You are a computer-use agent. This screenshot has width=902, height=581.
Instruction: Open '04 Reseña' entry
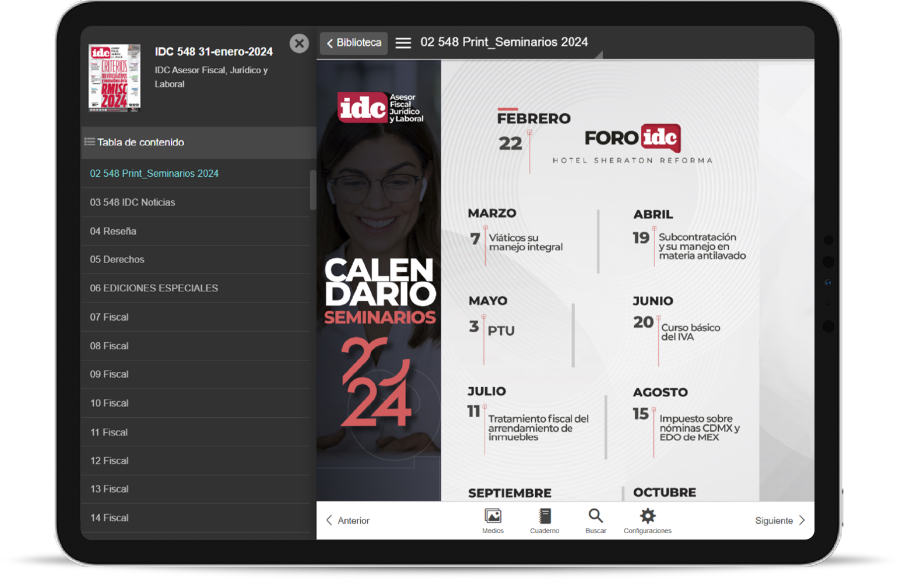(196, 231)
